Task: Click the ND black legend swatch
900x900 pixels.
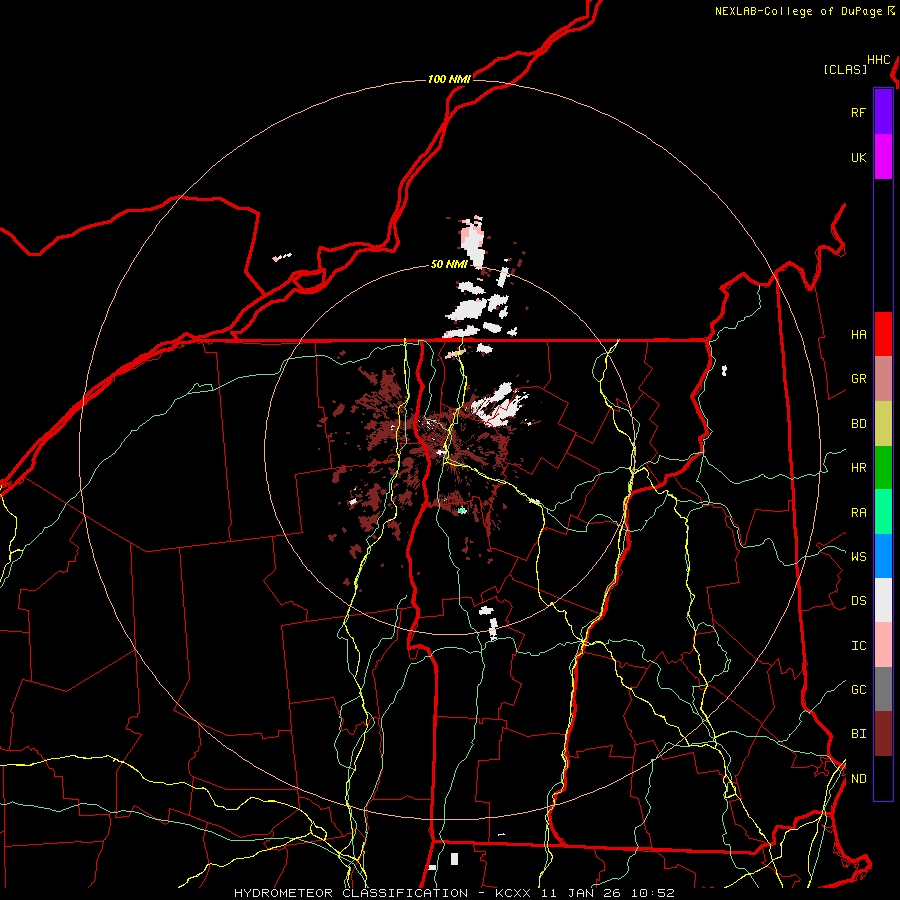Action: point(883,778)
